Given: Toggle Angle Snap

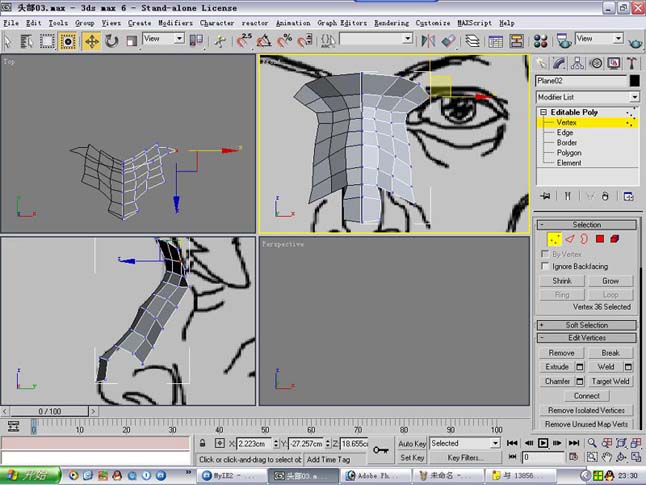Looking at the screenshot, I should pyautogui.click(x=264, y=41).
